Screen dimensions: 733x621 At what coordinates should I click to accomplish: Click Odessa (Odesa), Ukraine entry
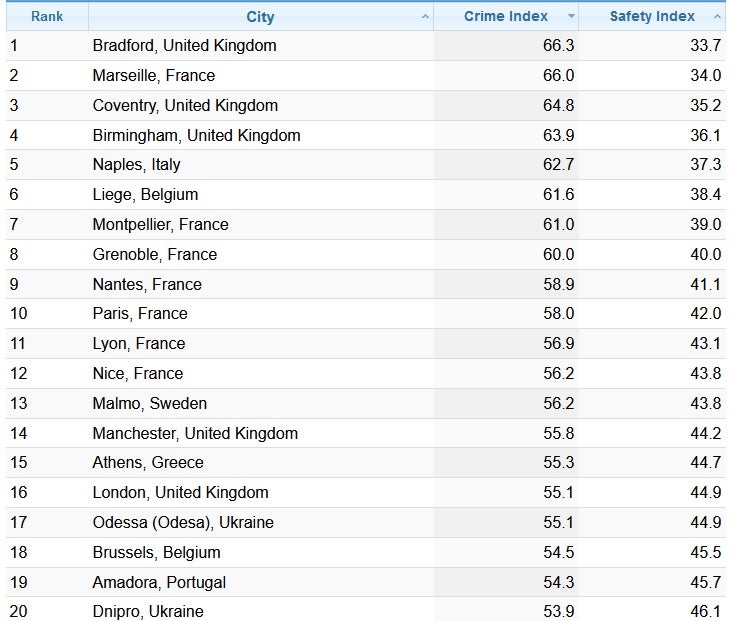pyautogui.click(x=183, y=522)
